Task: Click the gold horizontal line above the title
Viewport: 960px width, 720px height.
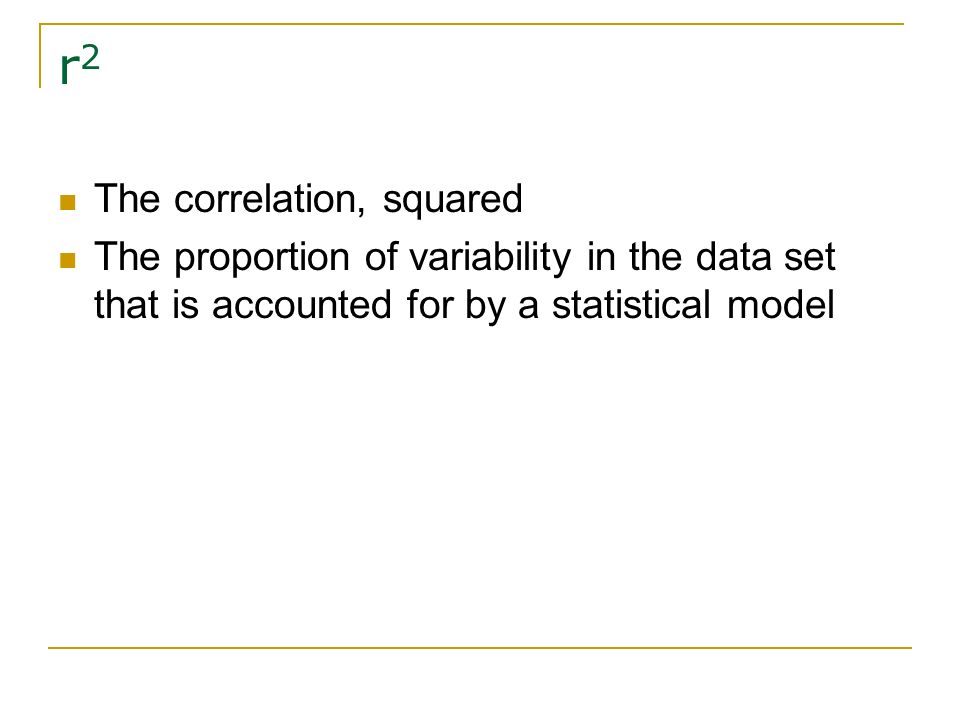Action: click(471, 24)
